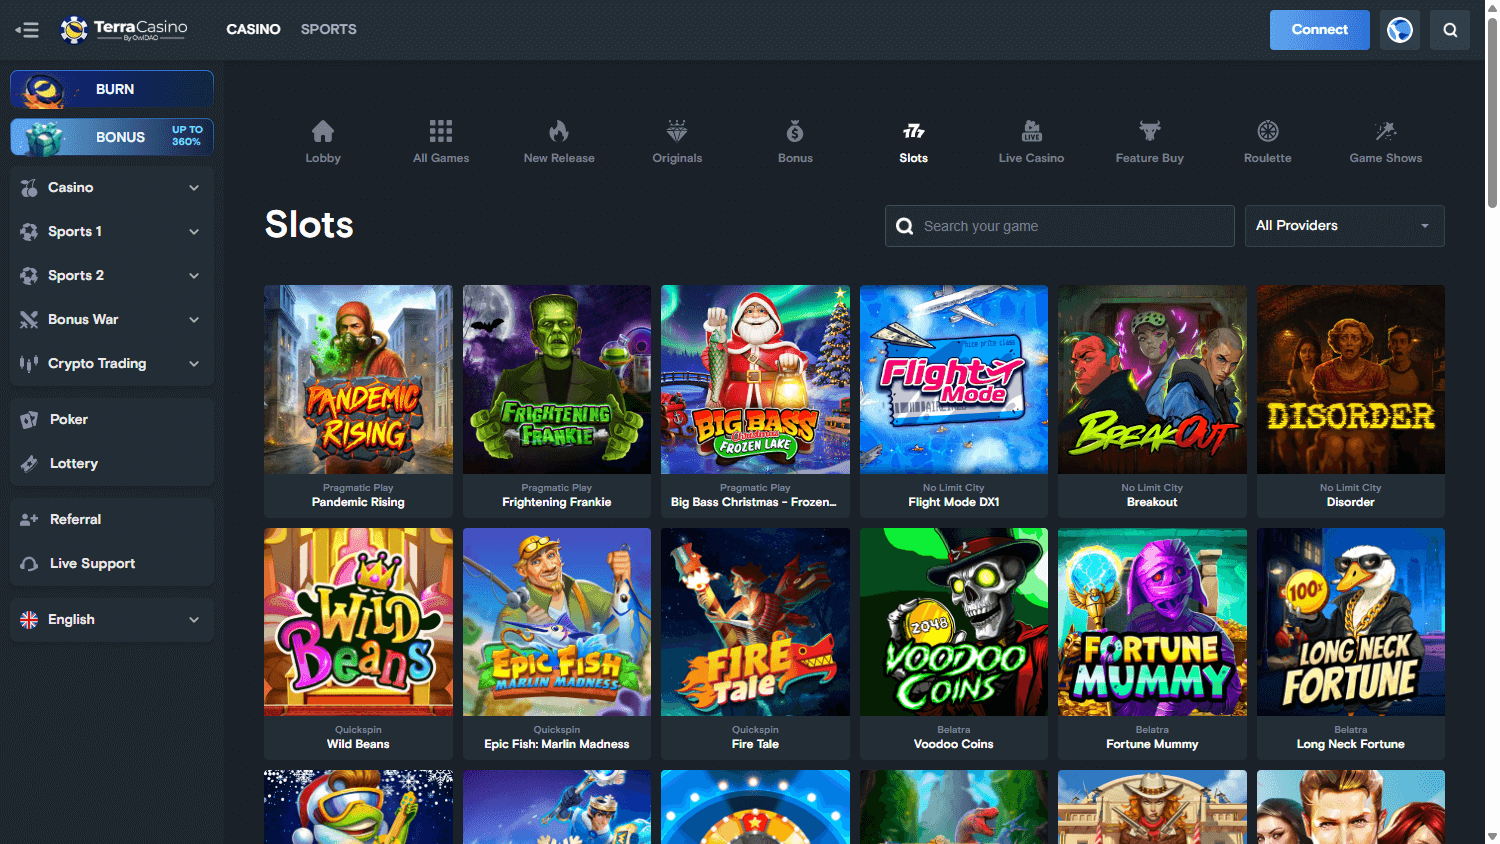Expand the Crypto Trading menu

[x=110, y=363]
